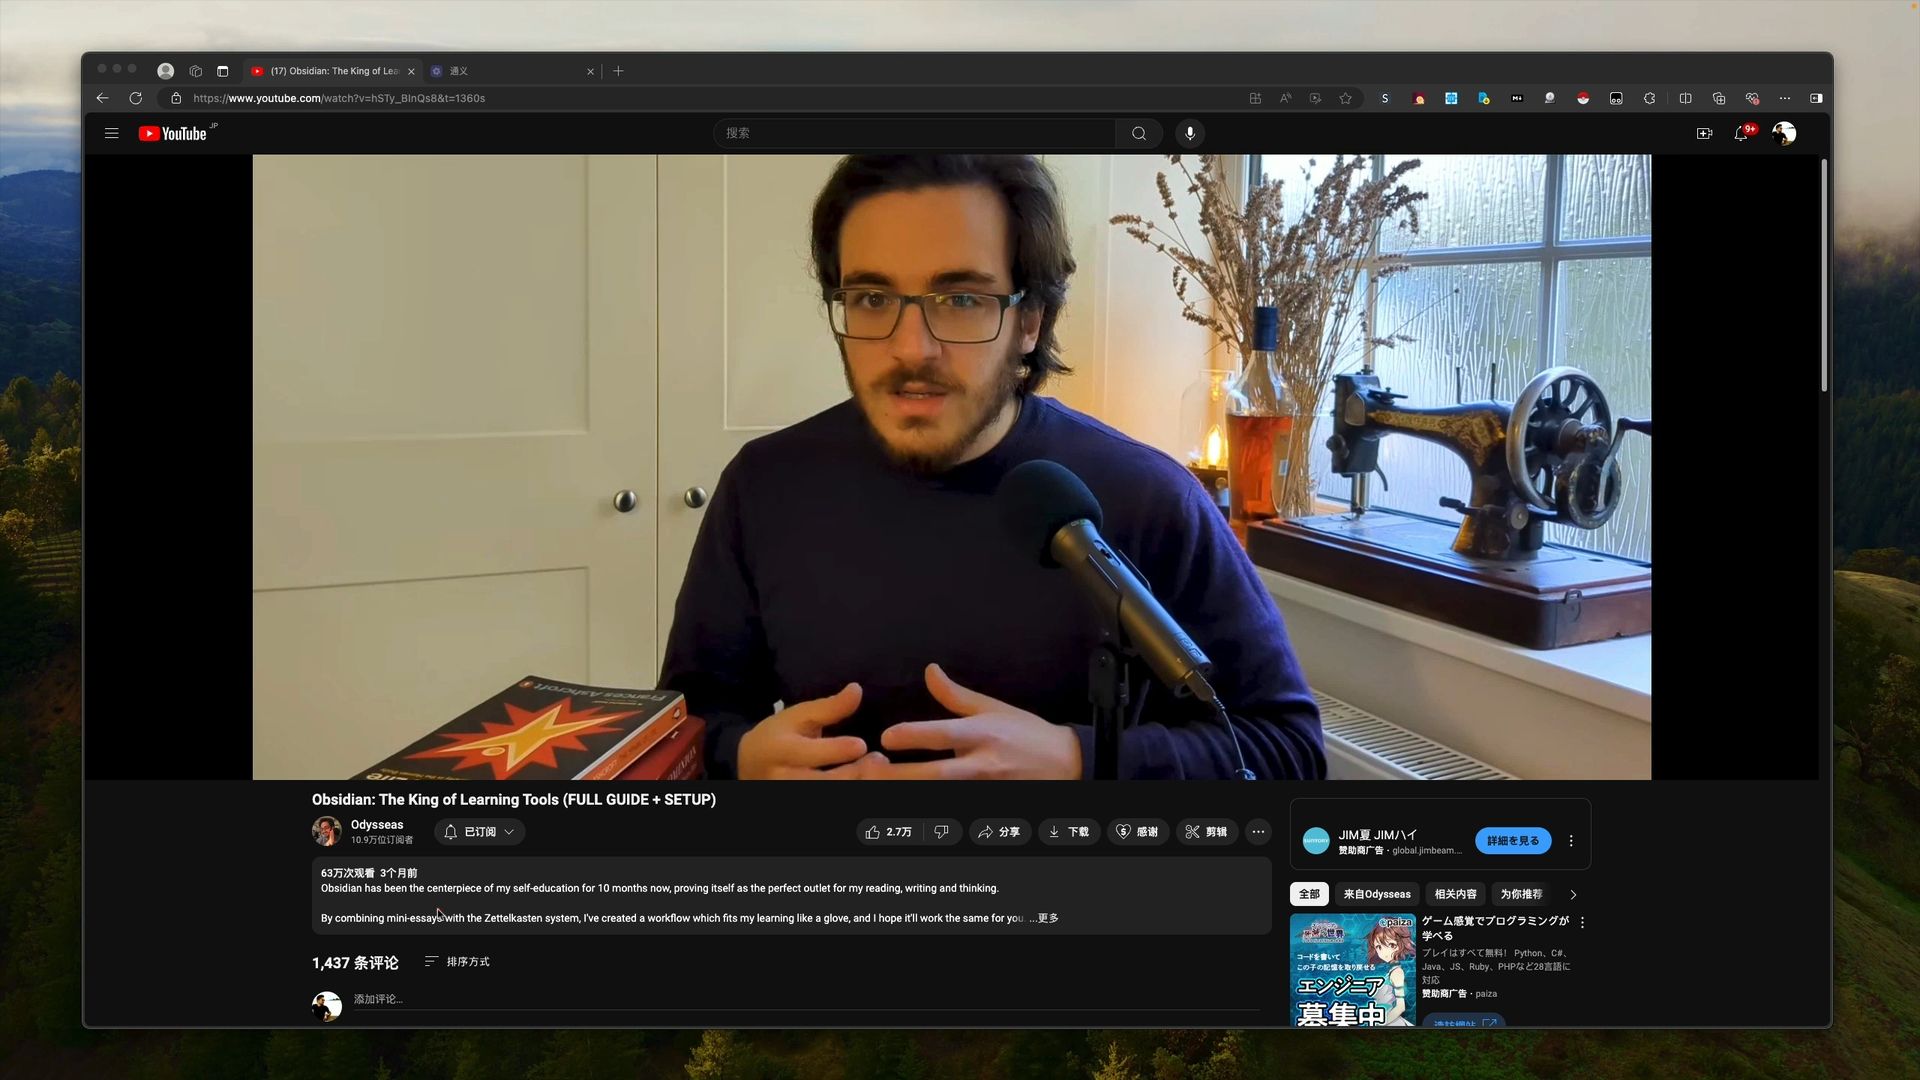
Task: Open the YouTube account avatar menu
Action: tap(1784, 133)
